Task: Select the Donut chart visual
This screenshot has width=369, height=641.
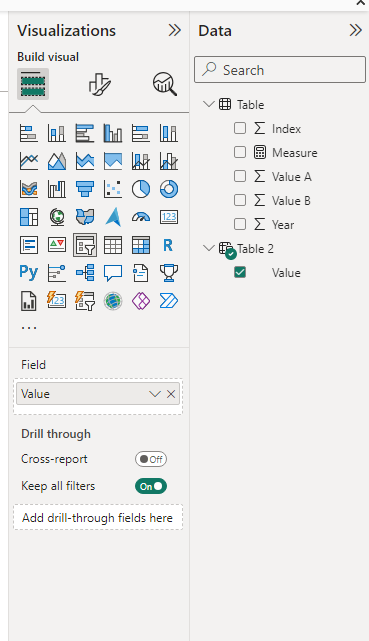Action: (x=169, y=189)
